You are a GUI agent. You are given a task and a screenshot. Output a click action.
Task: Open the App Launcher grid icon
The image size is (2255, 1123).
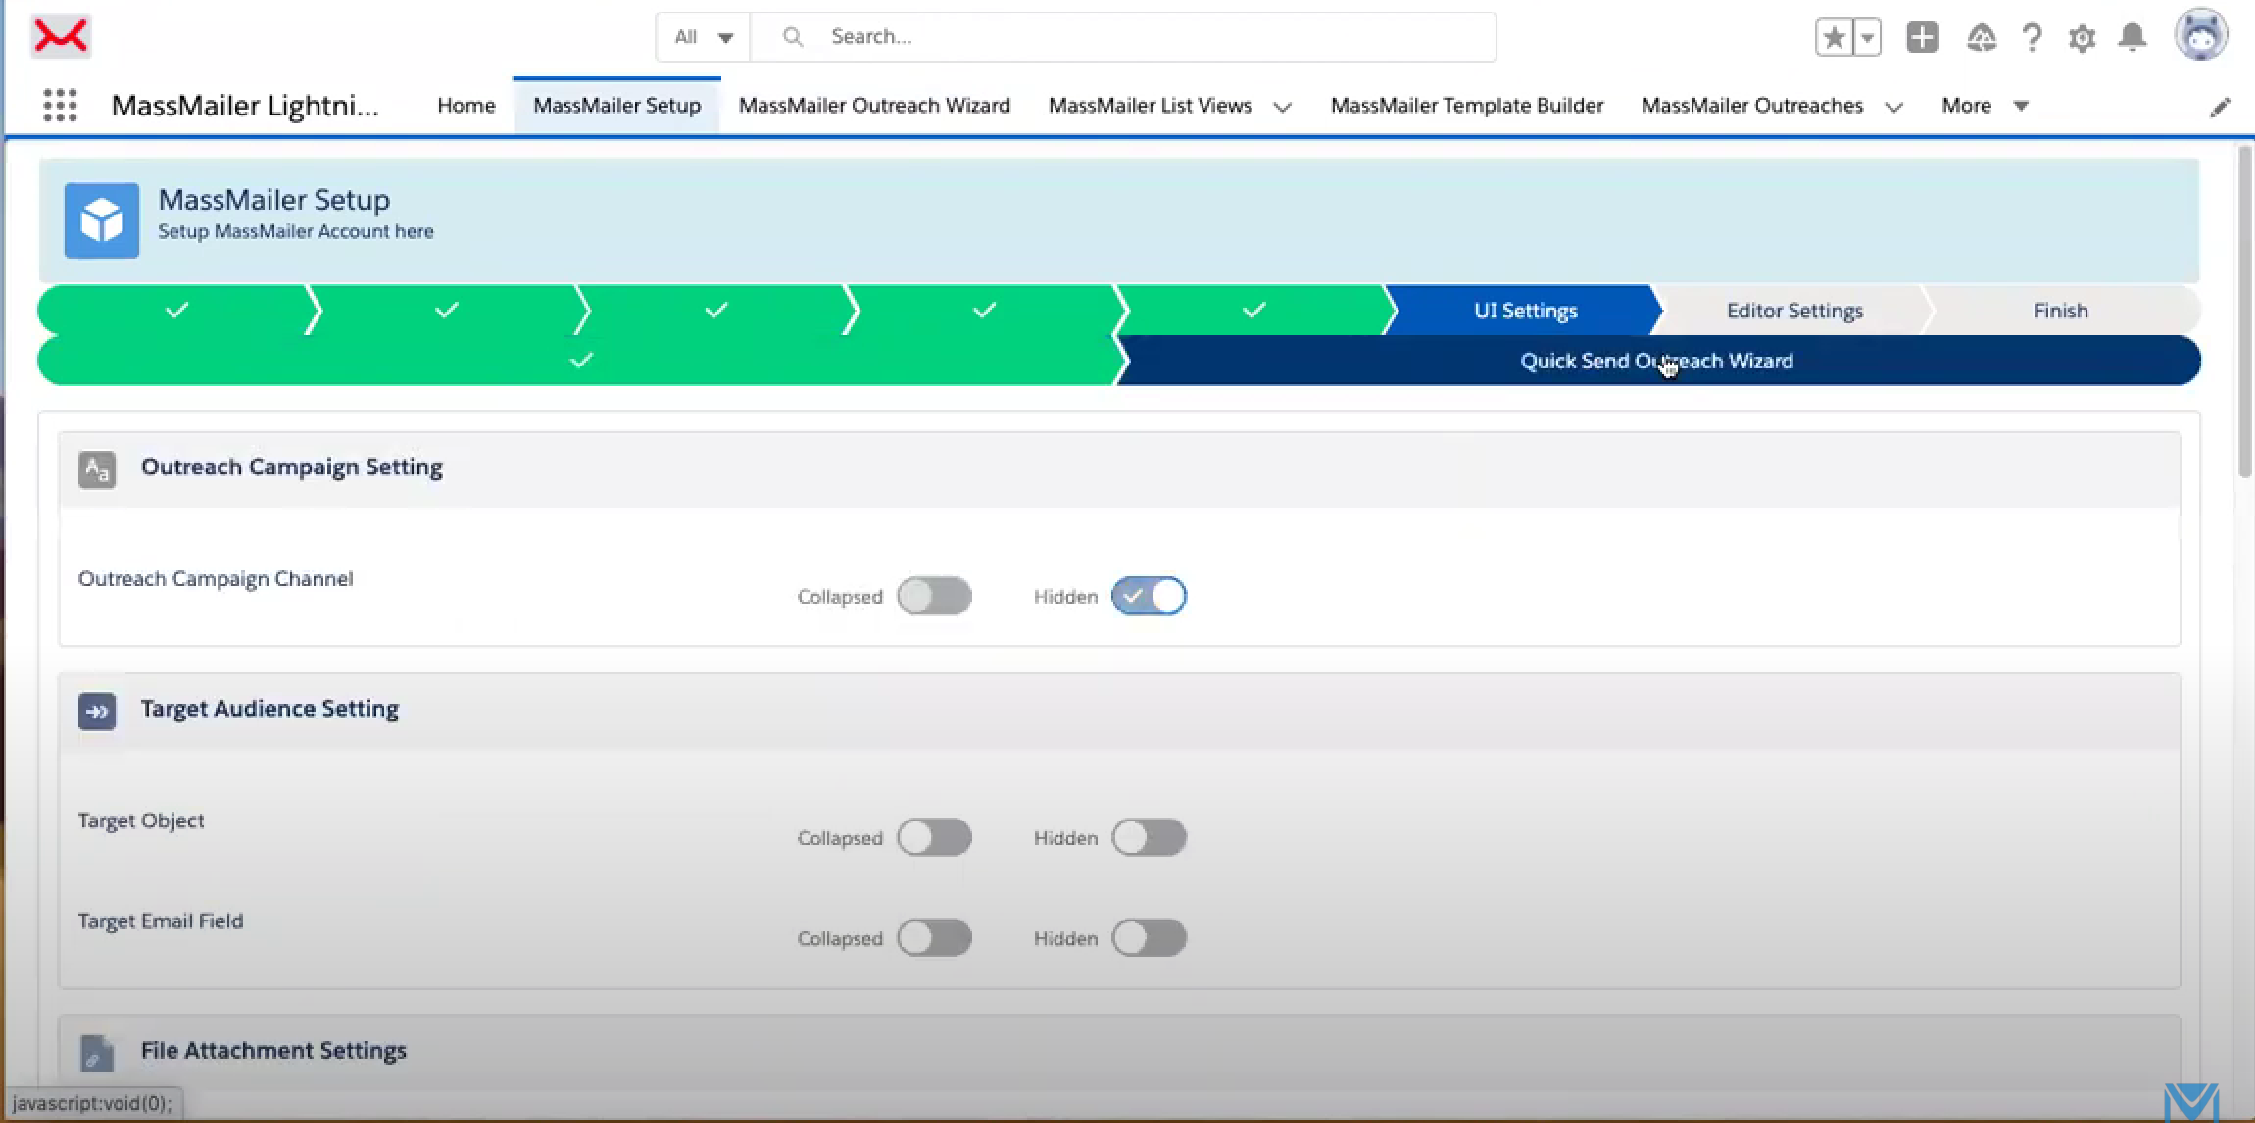click(60, 105)
